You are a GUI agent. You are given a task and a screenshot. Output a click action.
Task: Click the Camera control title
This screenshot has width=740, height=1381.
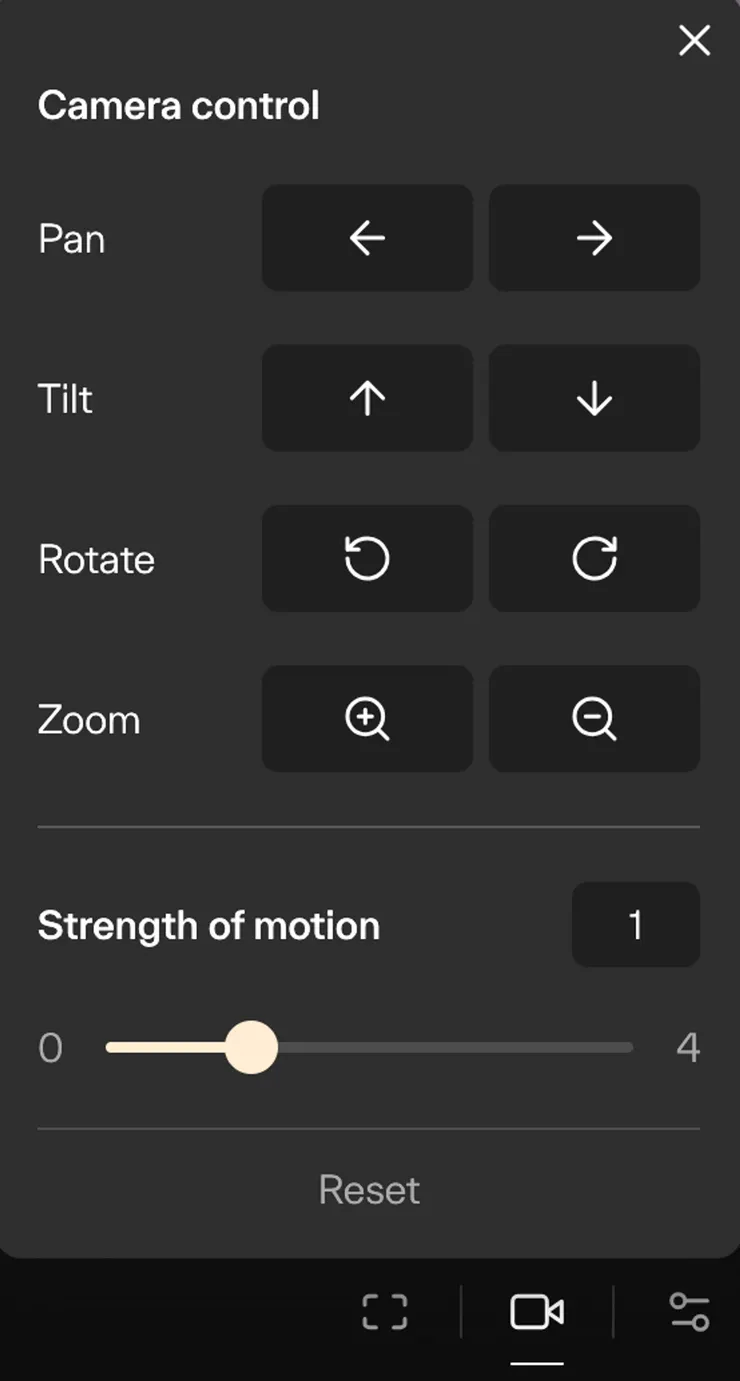click(179, 106)
